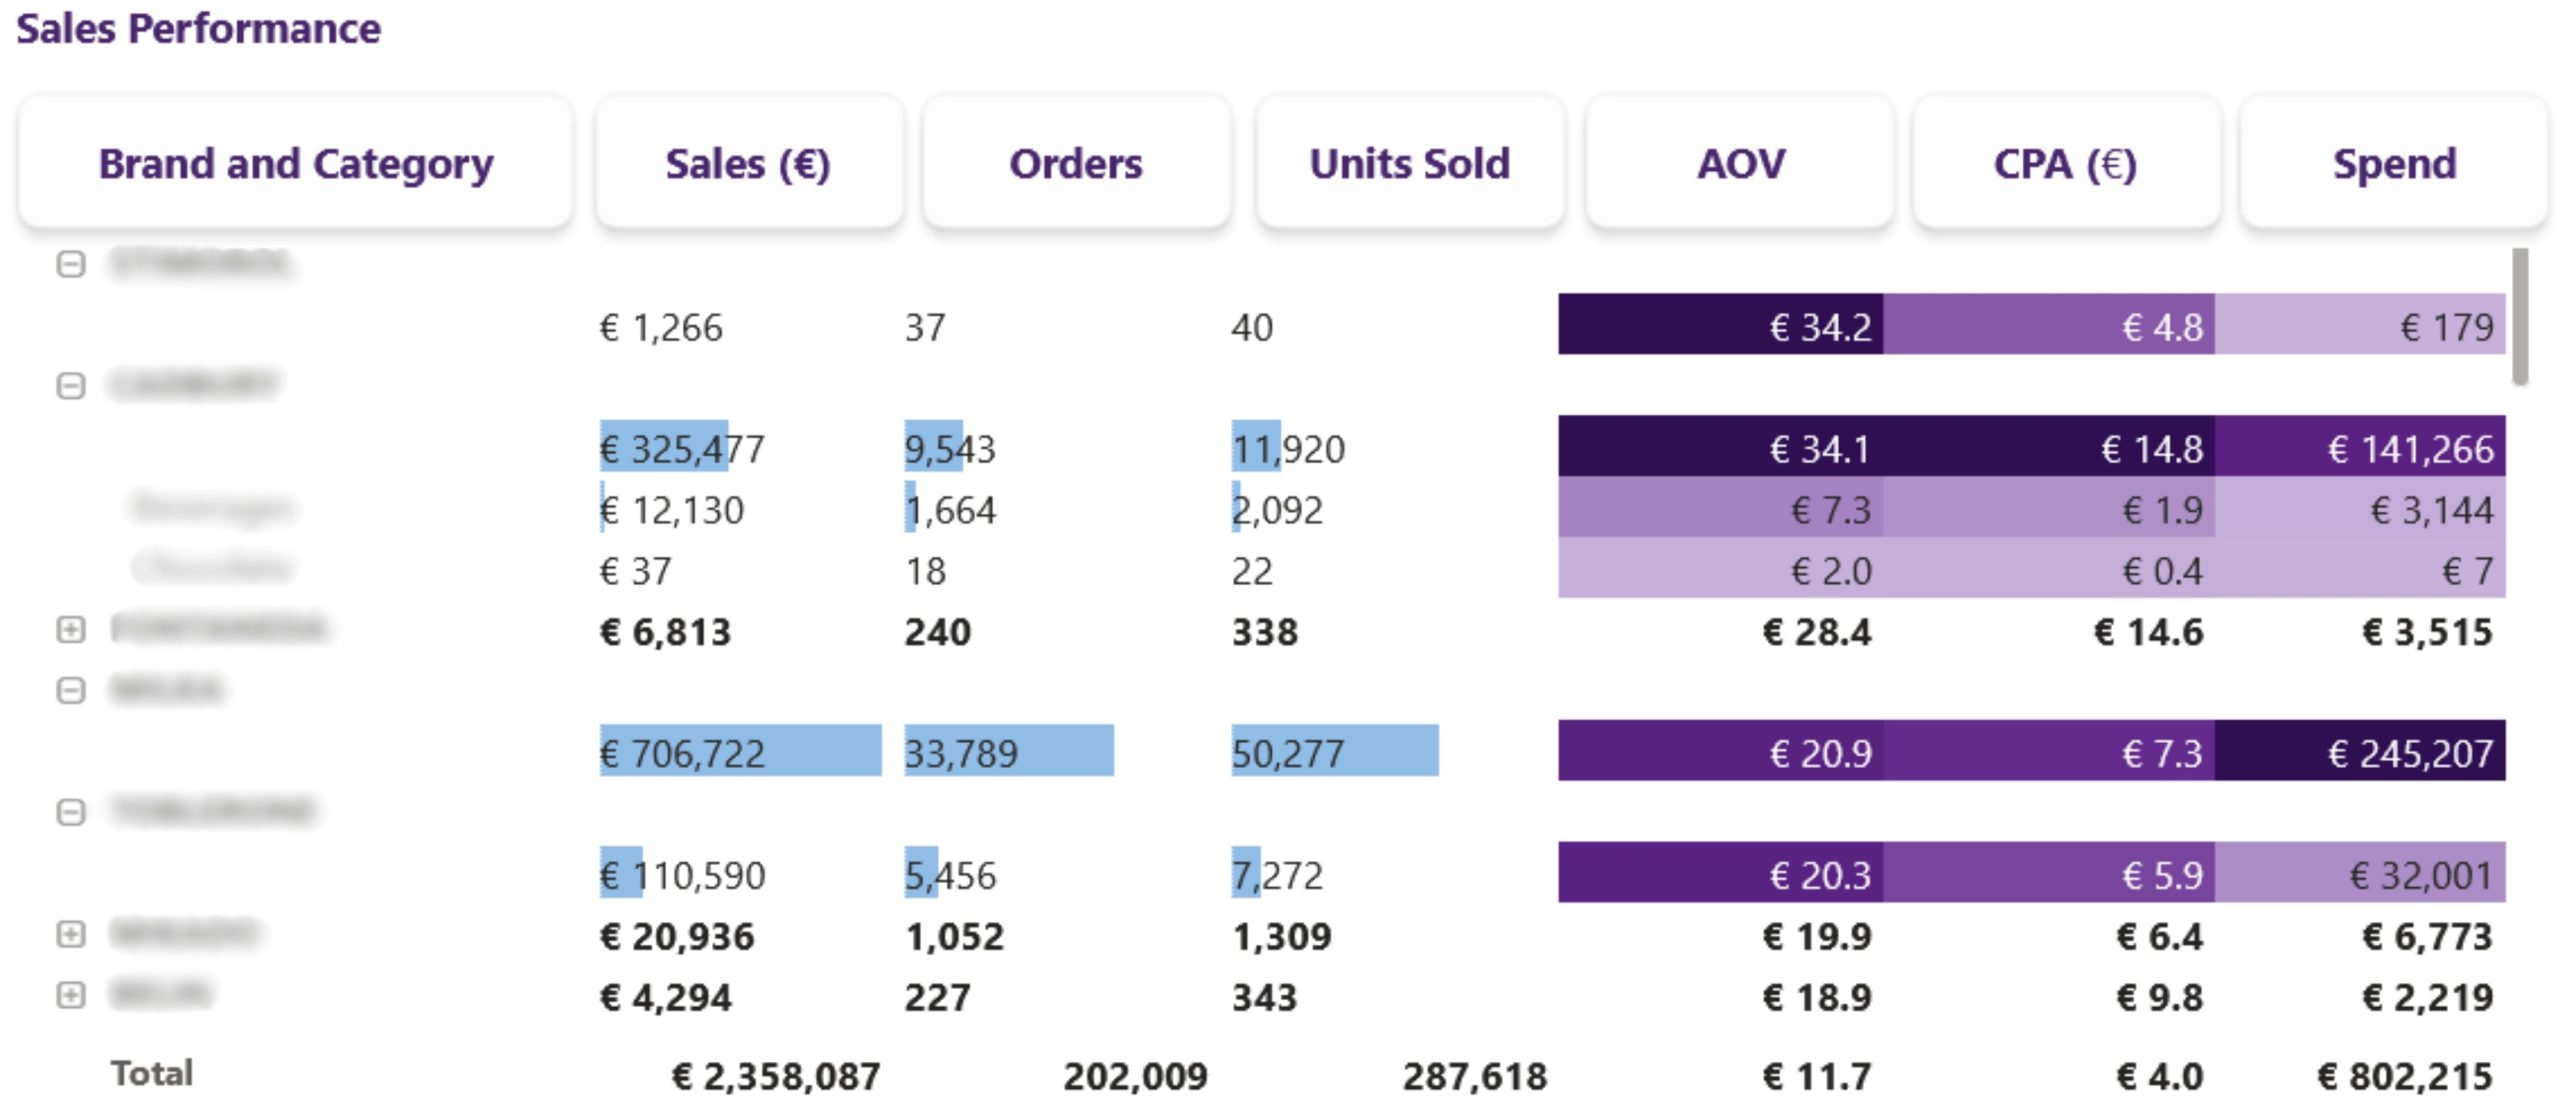This screenshot has width=2560, height=1110.
Task: Select the € 14.8 CPA cell
Action: click(2049, 446)
